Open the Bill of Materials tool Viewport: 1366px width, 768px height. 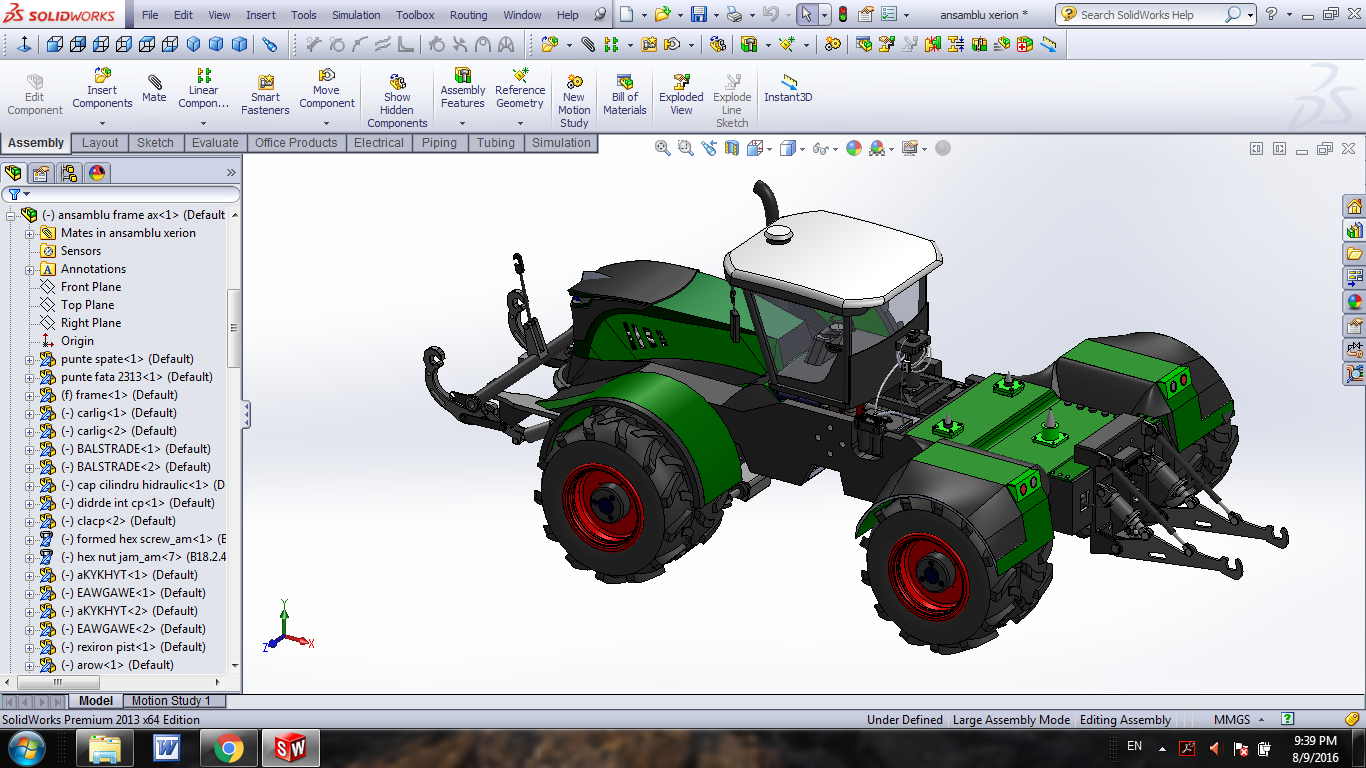[x=625, y=95]
